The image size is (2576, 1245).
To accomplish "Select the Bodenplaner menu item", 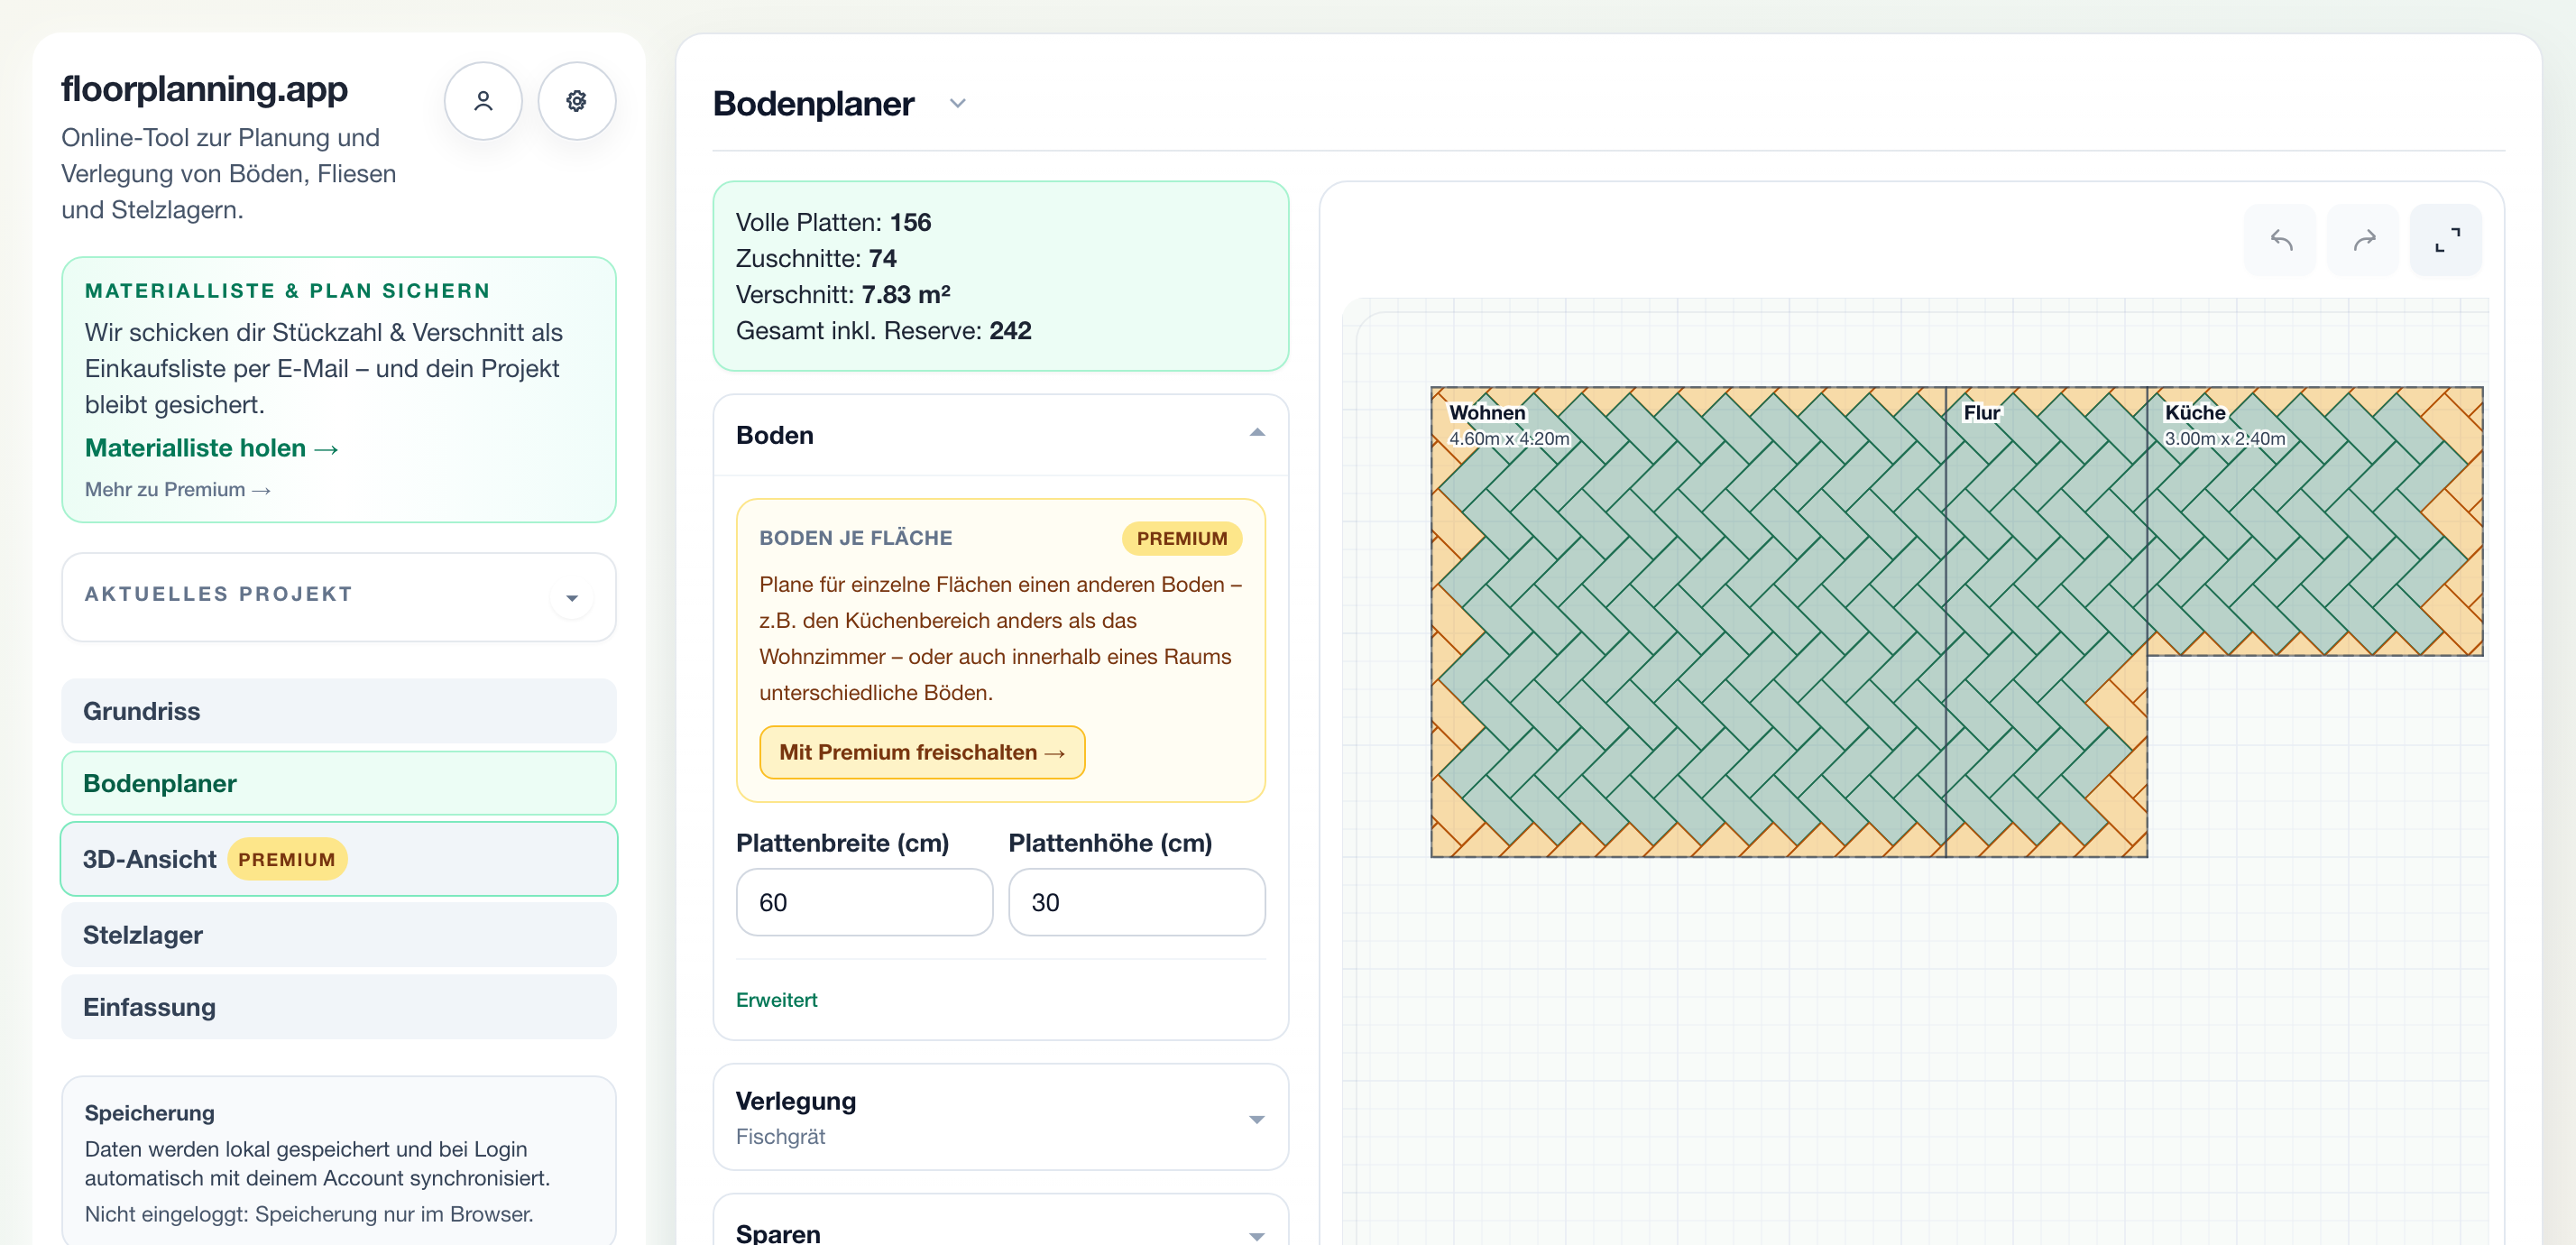I will point(339,783).
